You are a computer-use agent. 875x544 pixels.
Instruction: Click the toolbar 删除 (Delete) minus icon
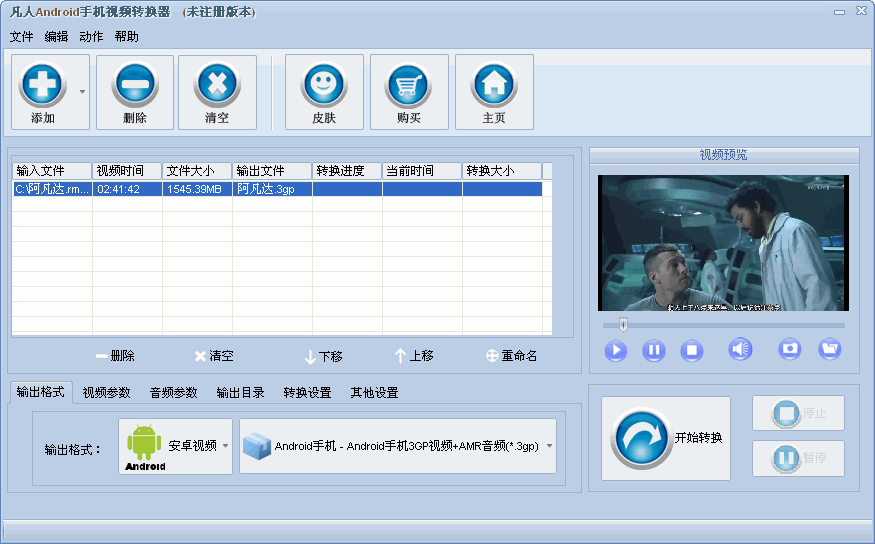point(135,85)
